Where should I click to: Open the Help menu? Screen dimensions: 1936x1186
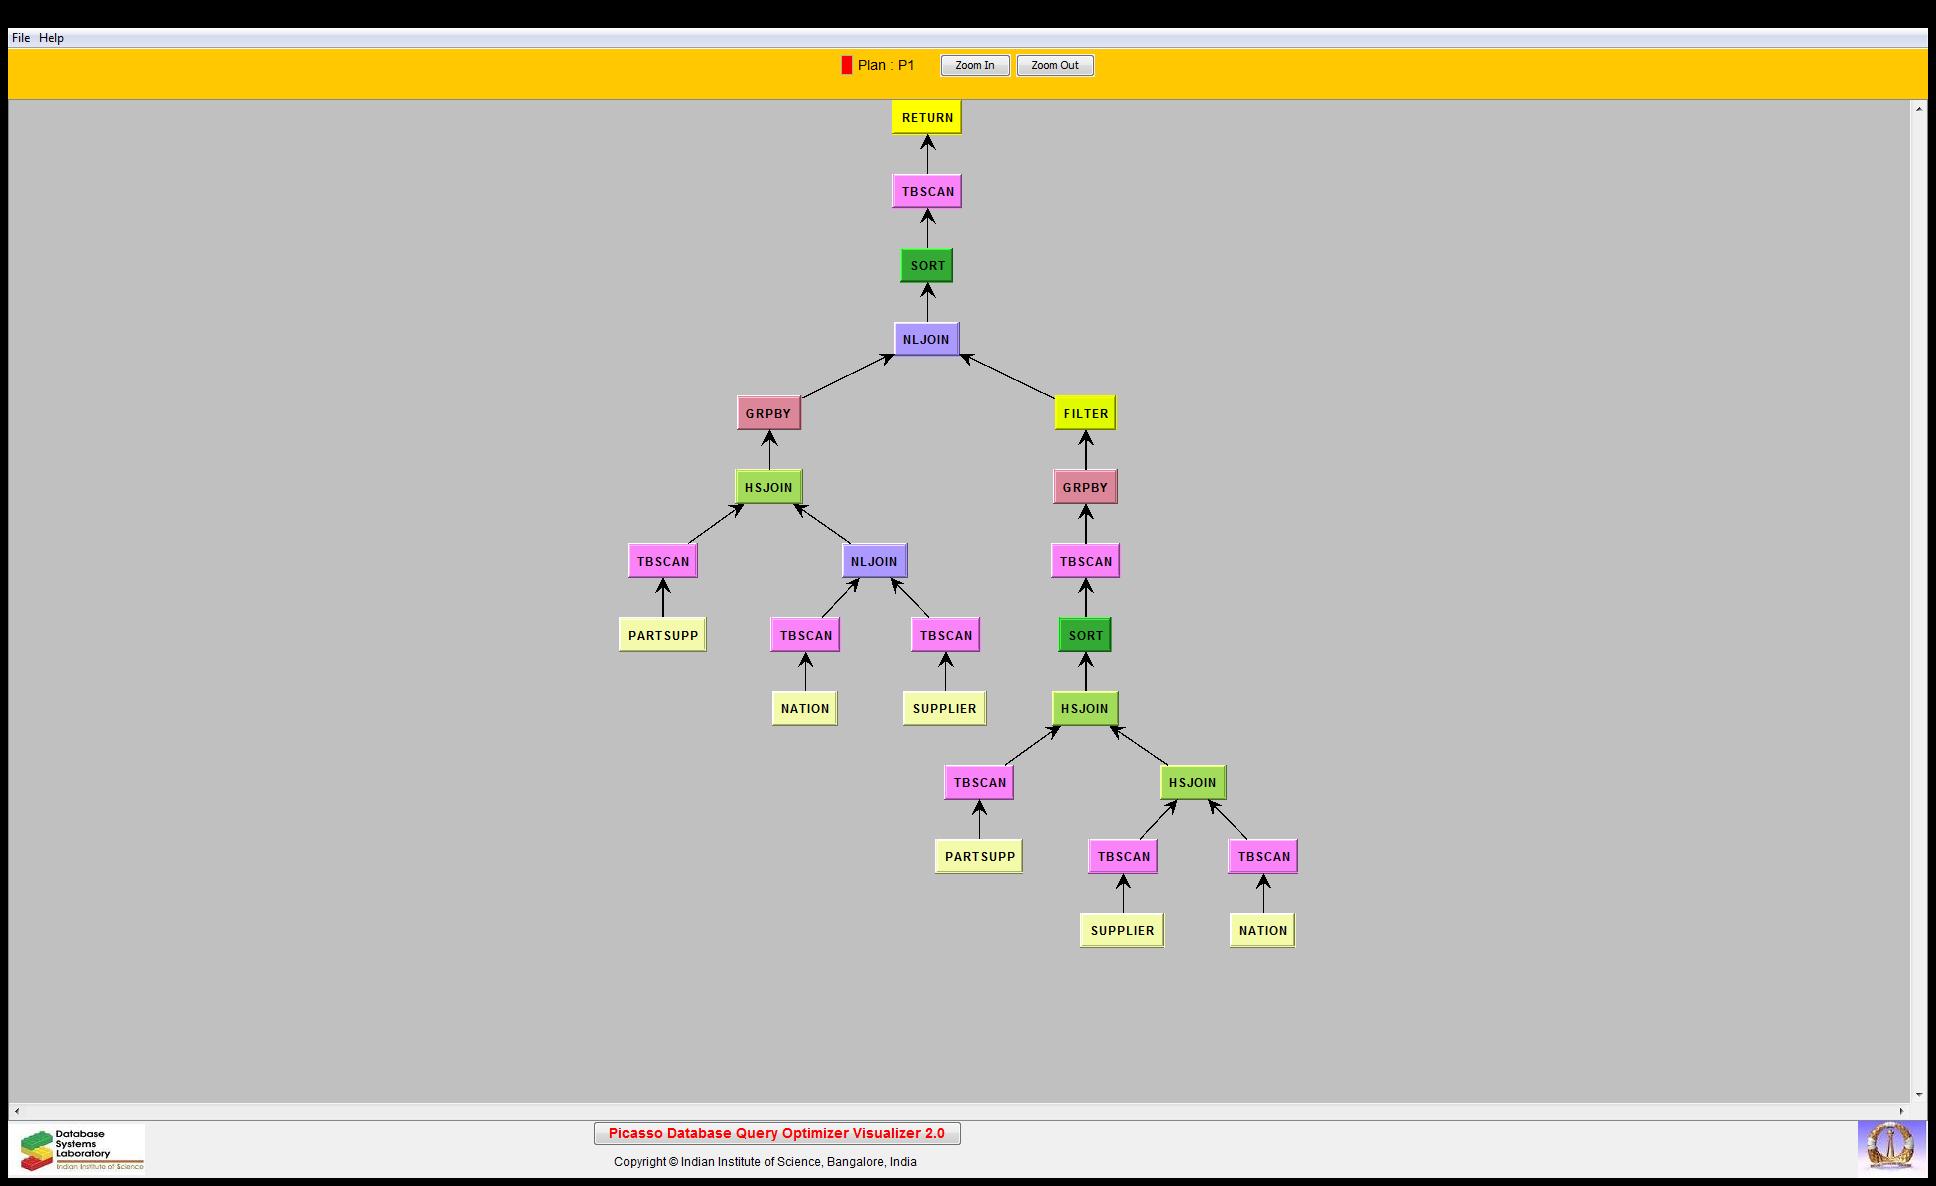(51, 38)
